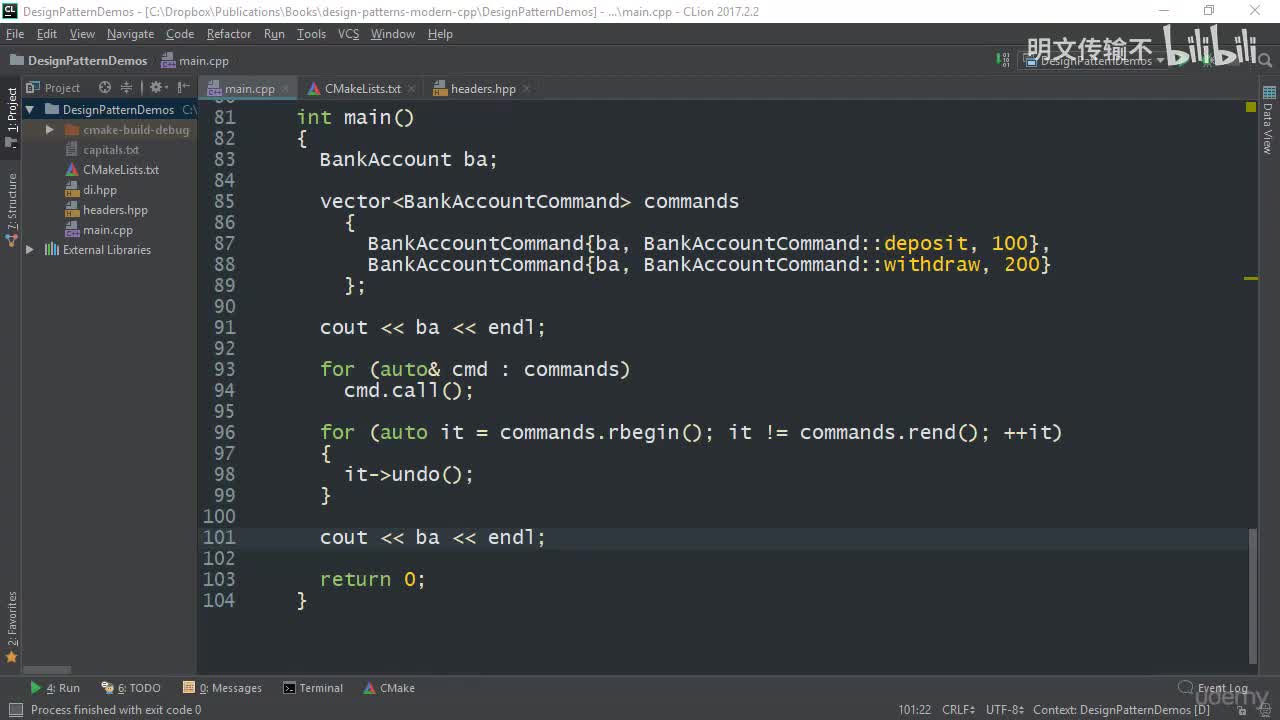
Task: Toggle the Data View side panel
Action: pos(1268,120)
